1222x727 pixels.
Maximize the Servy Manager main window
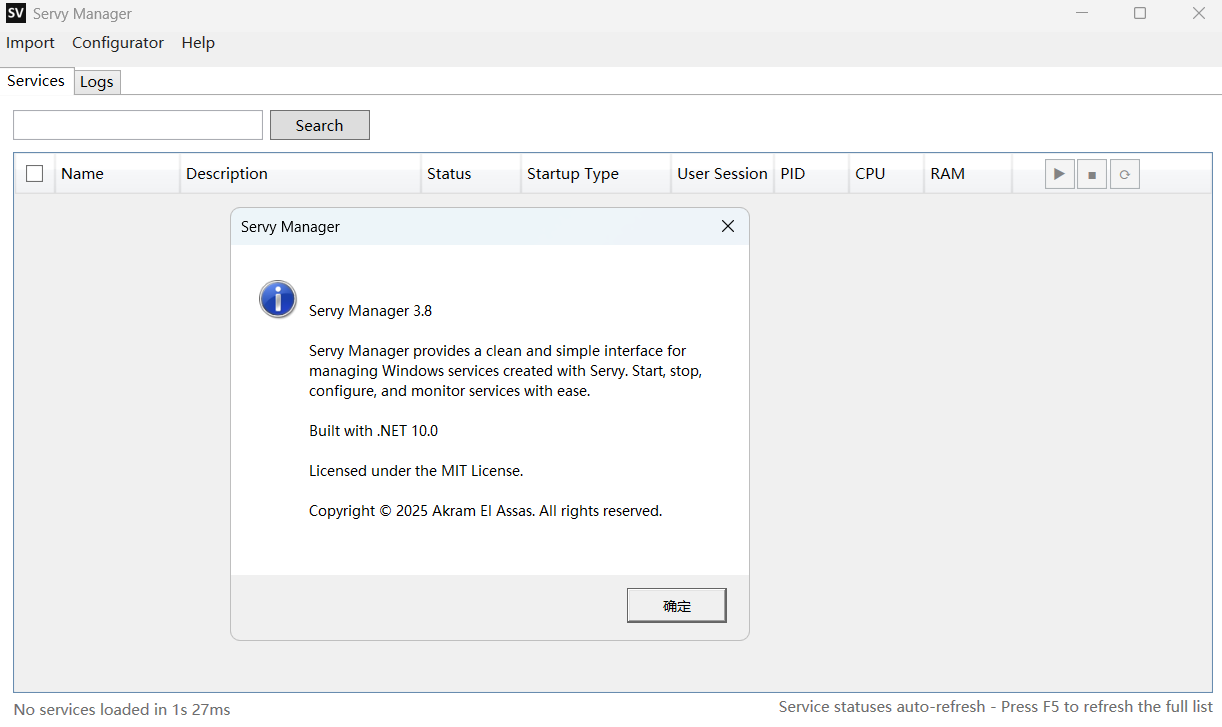point(1140,14)
